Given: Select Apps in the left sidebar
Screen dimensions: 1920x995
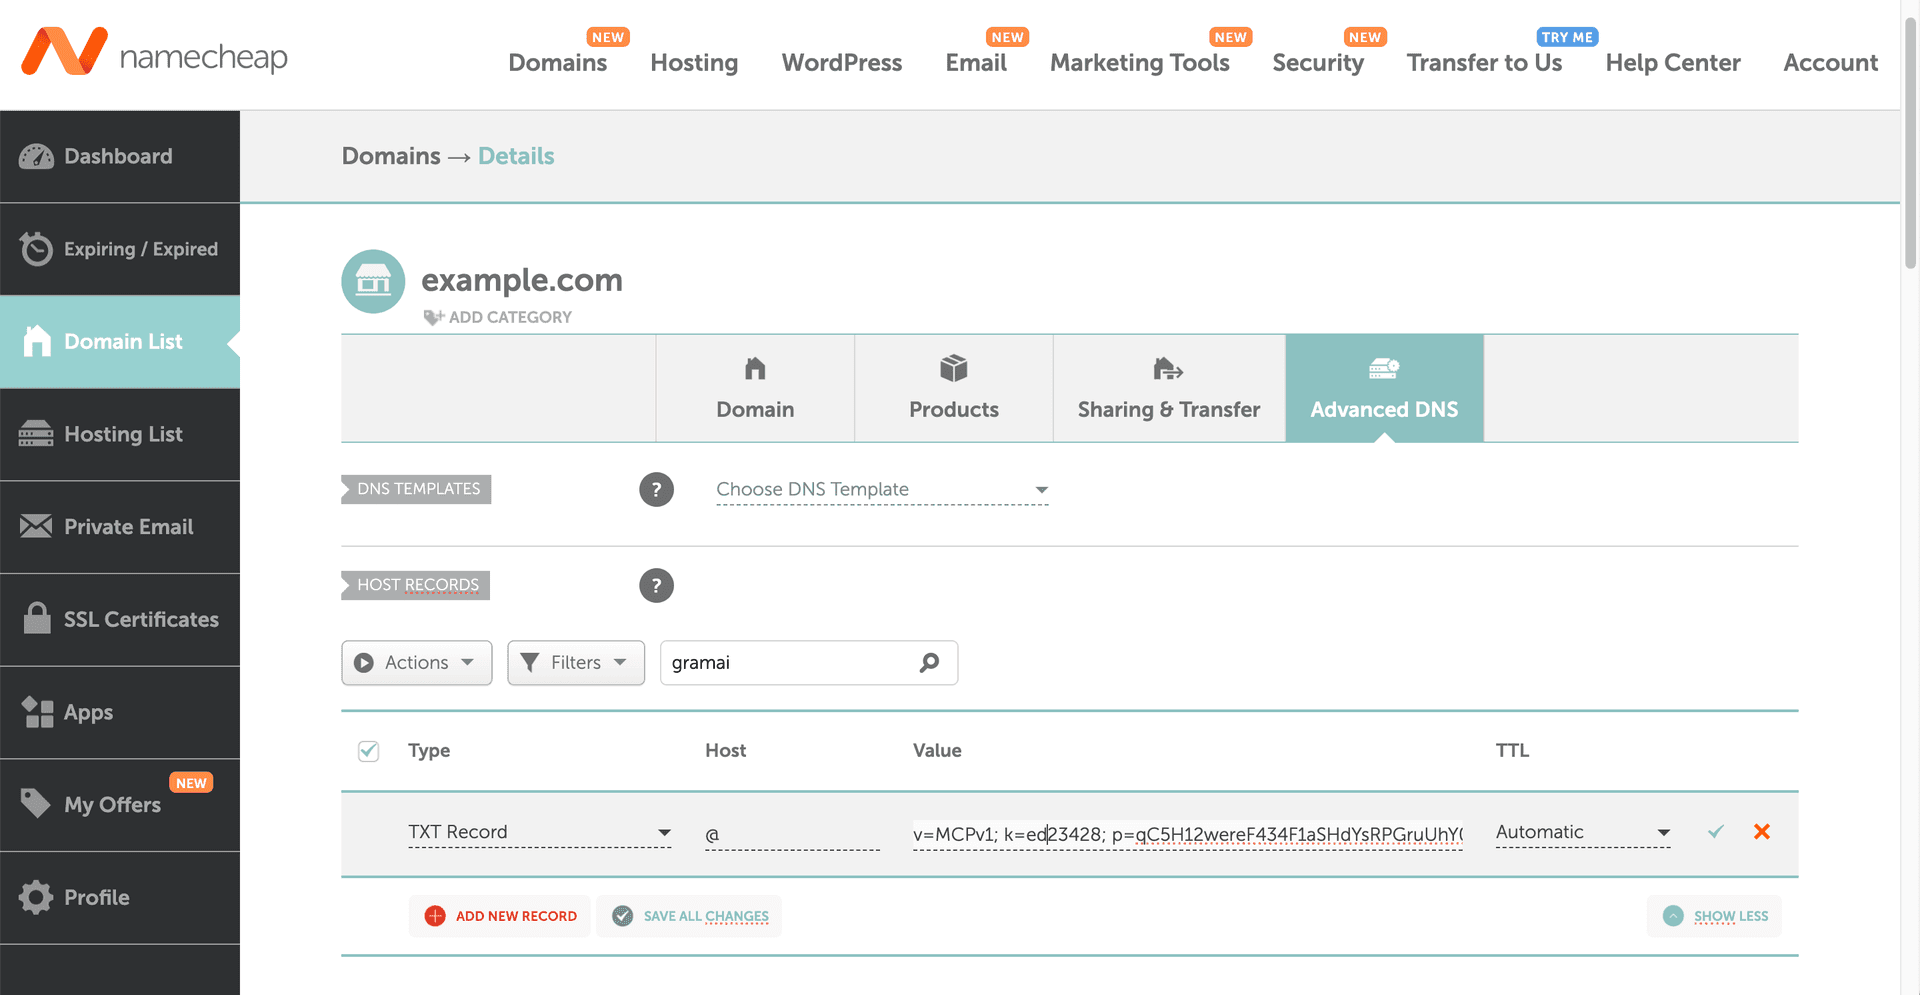Looking at the screenshot, I should (x=88, y=712).
